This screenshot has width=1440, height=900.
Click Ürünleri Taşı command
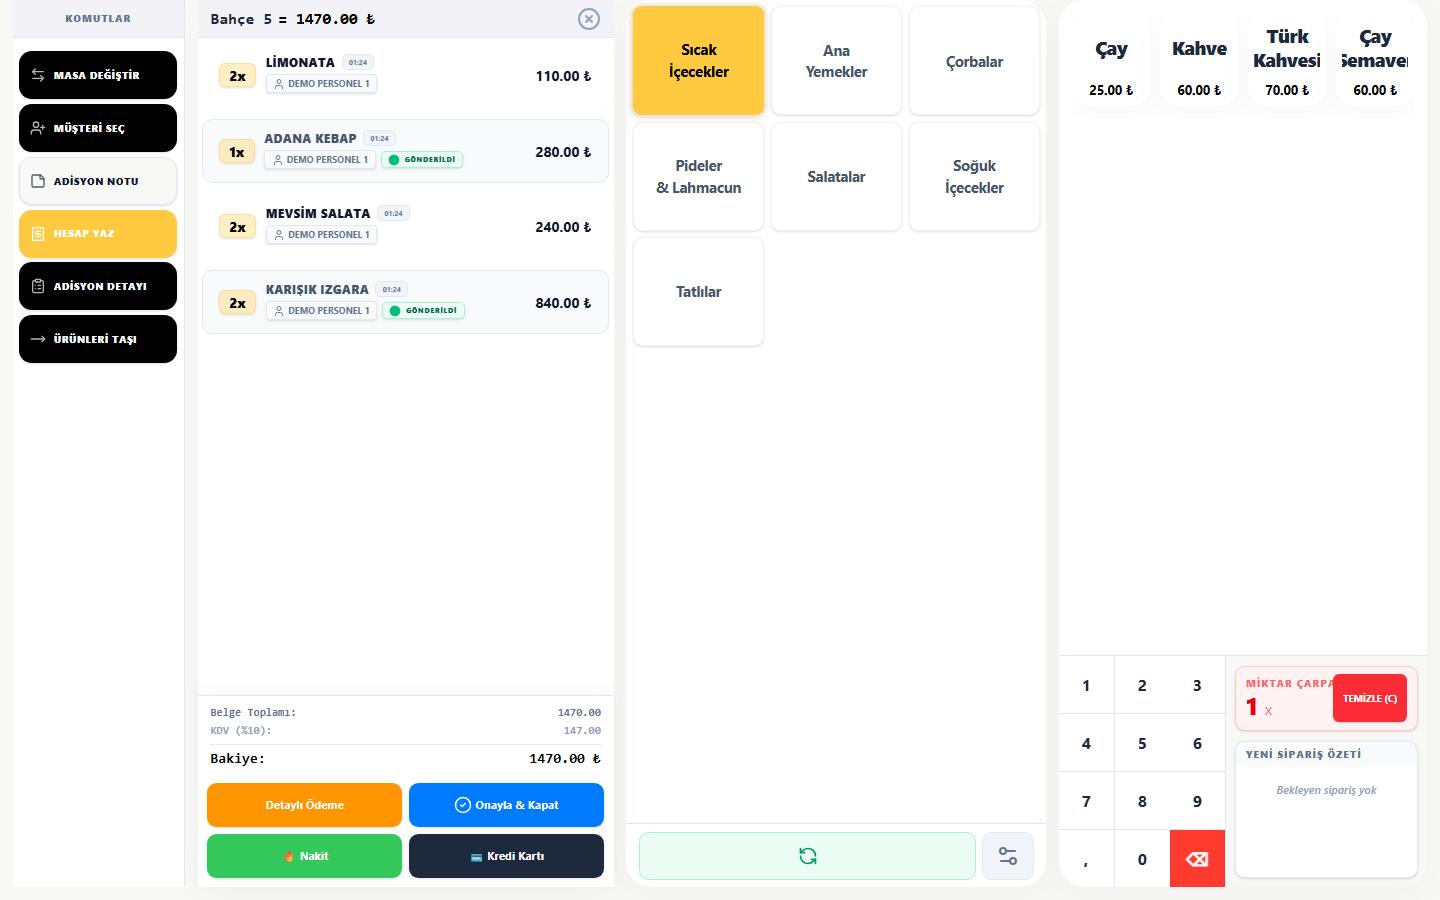[x=98, y=339]
